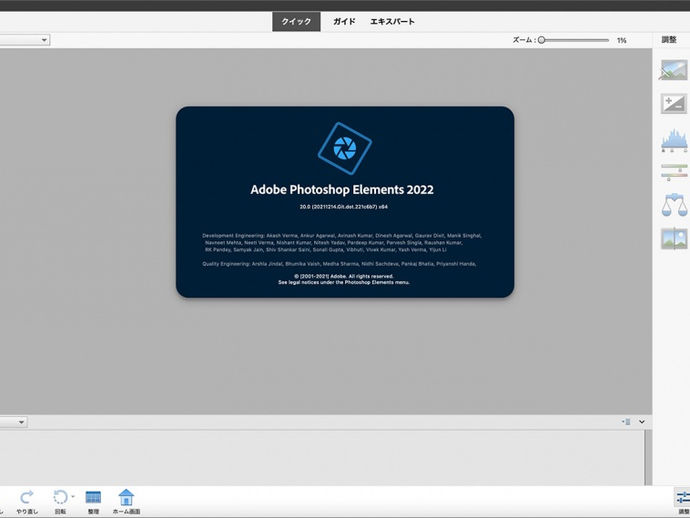The height and width of the screenshot is (518, 690).
Task: Open the Smart Fix adjustment icon
Action: click(674, 70)
